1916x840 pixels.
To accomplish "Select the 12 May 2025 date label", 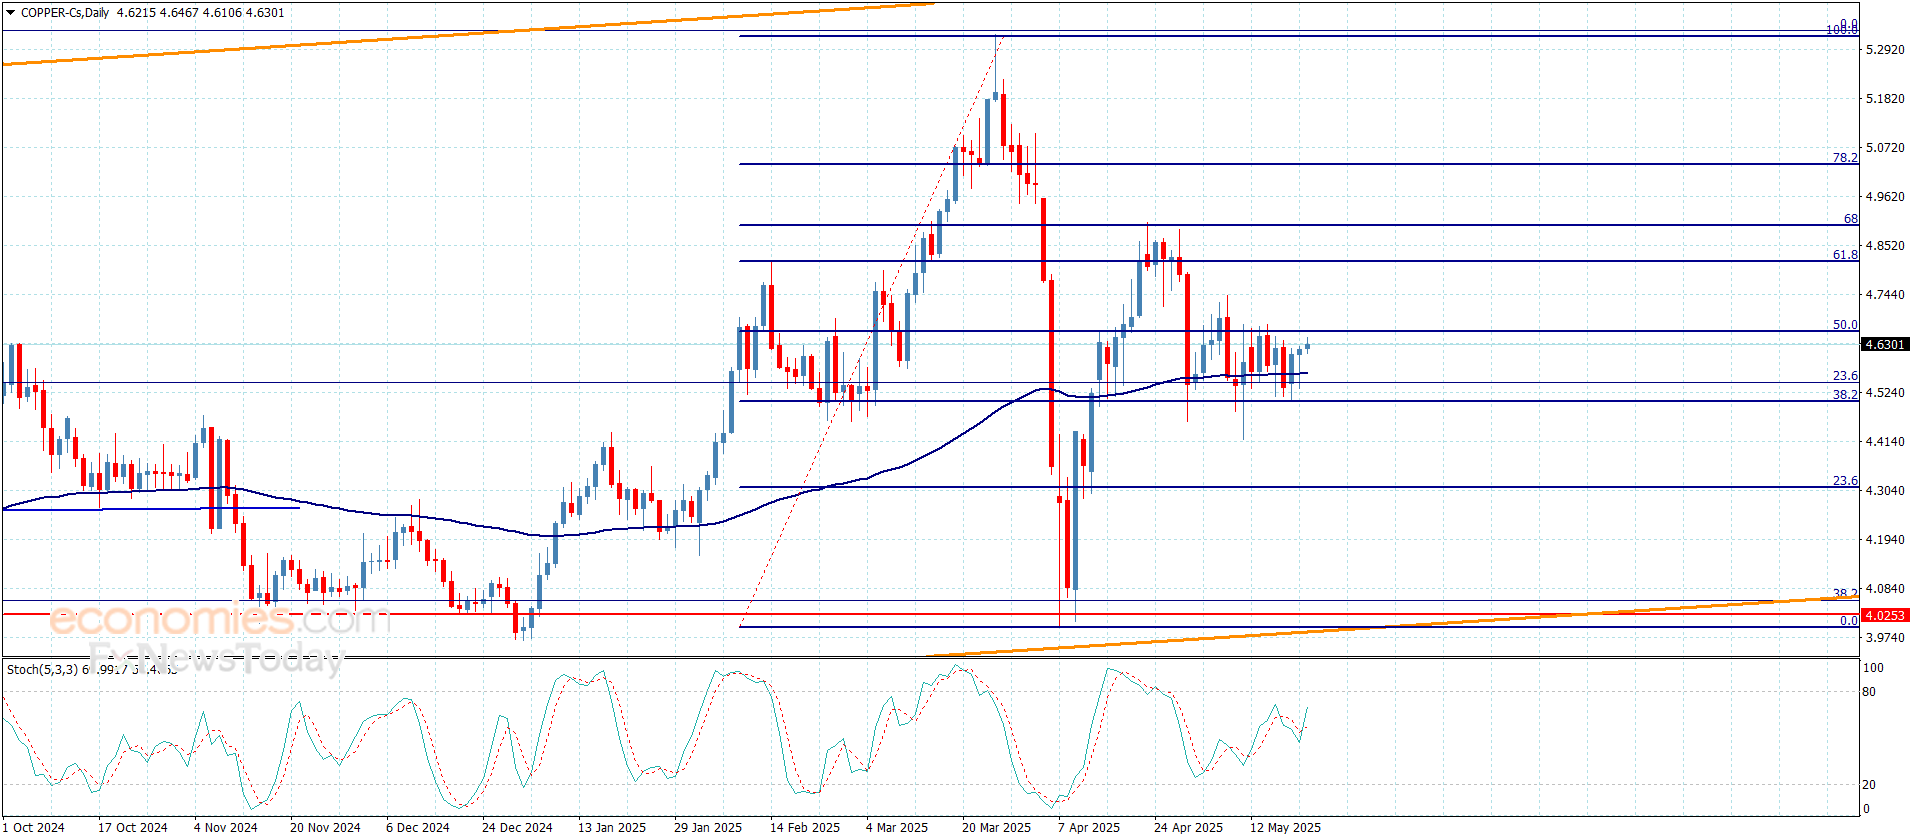I will pos(1284,827).
